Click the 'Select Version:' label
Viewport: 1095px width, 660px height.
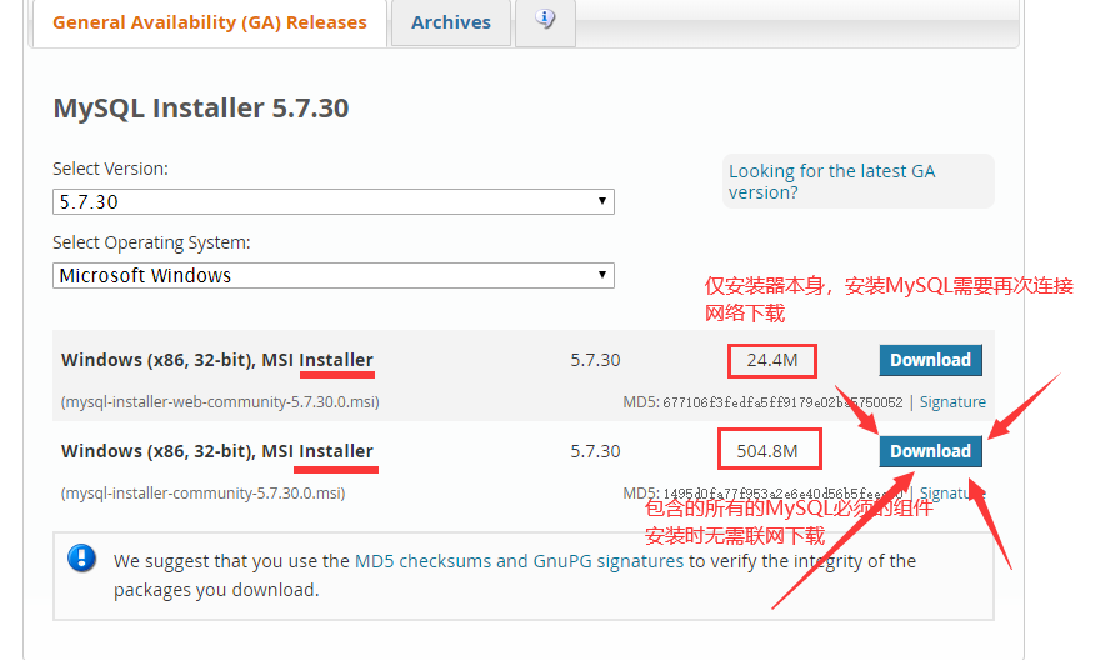[x=110, y=169]
